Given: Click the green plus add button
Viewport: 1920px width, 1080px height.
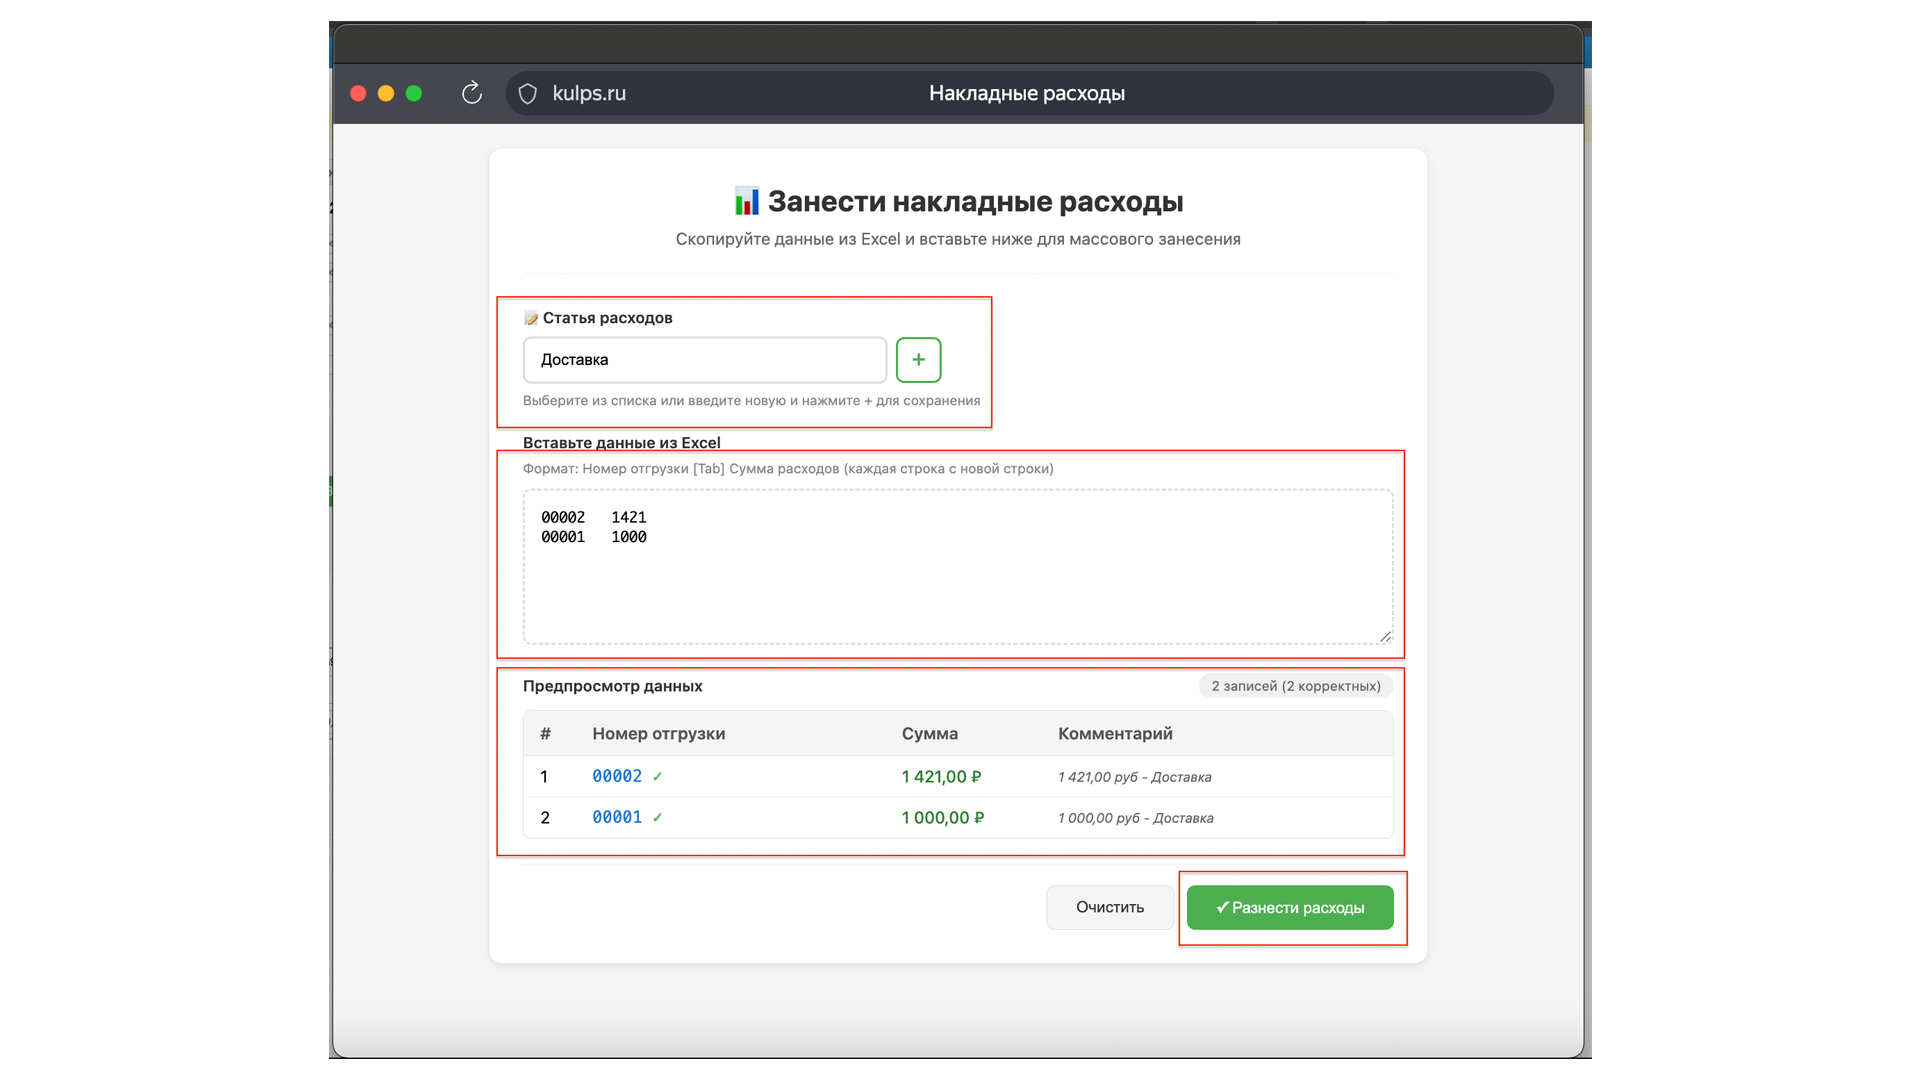Looking at the screenshot, I should (918, 360).
